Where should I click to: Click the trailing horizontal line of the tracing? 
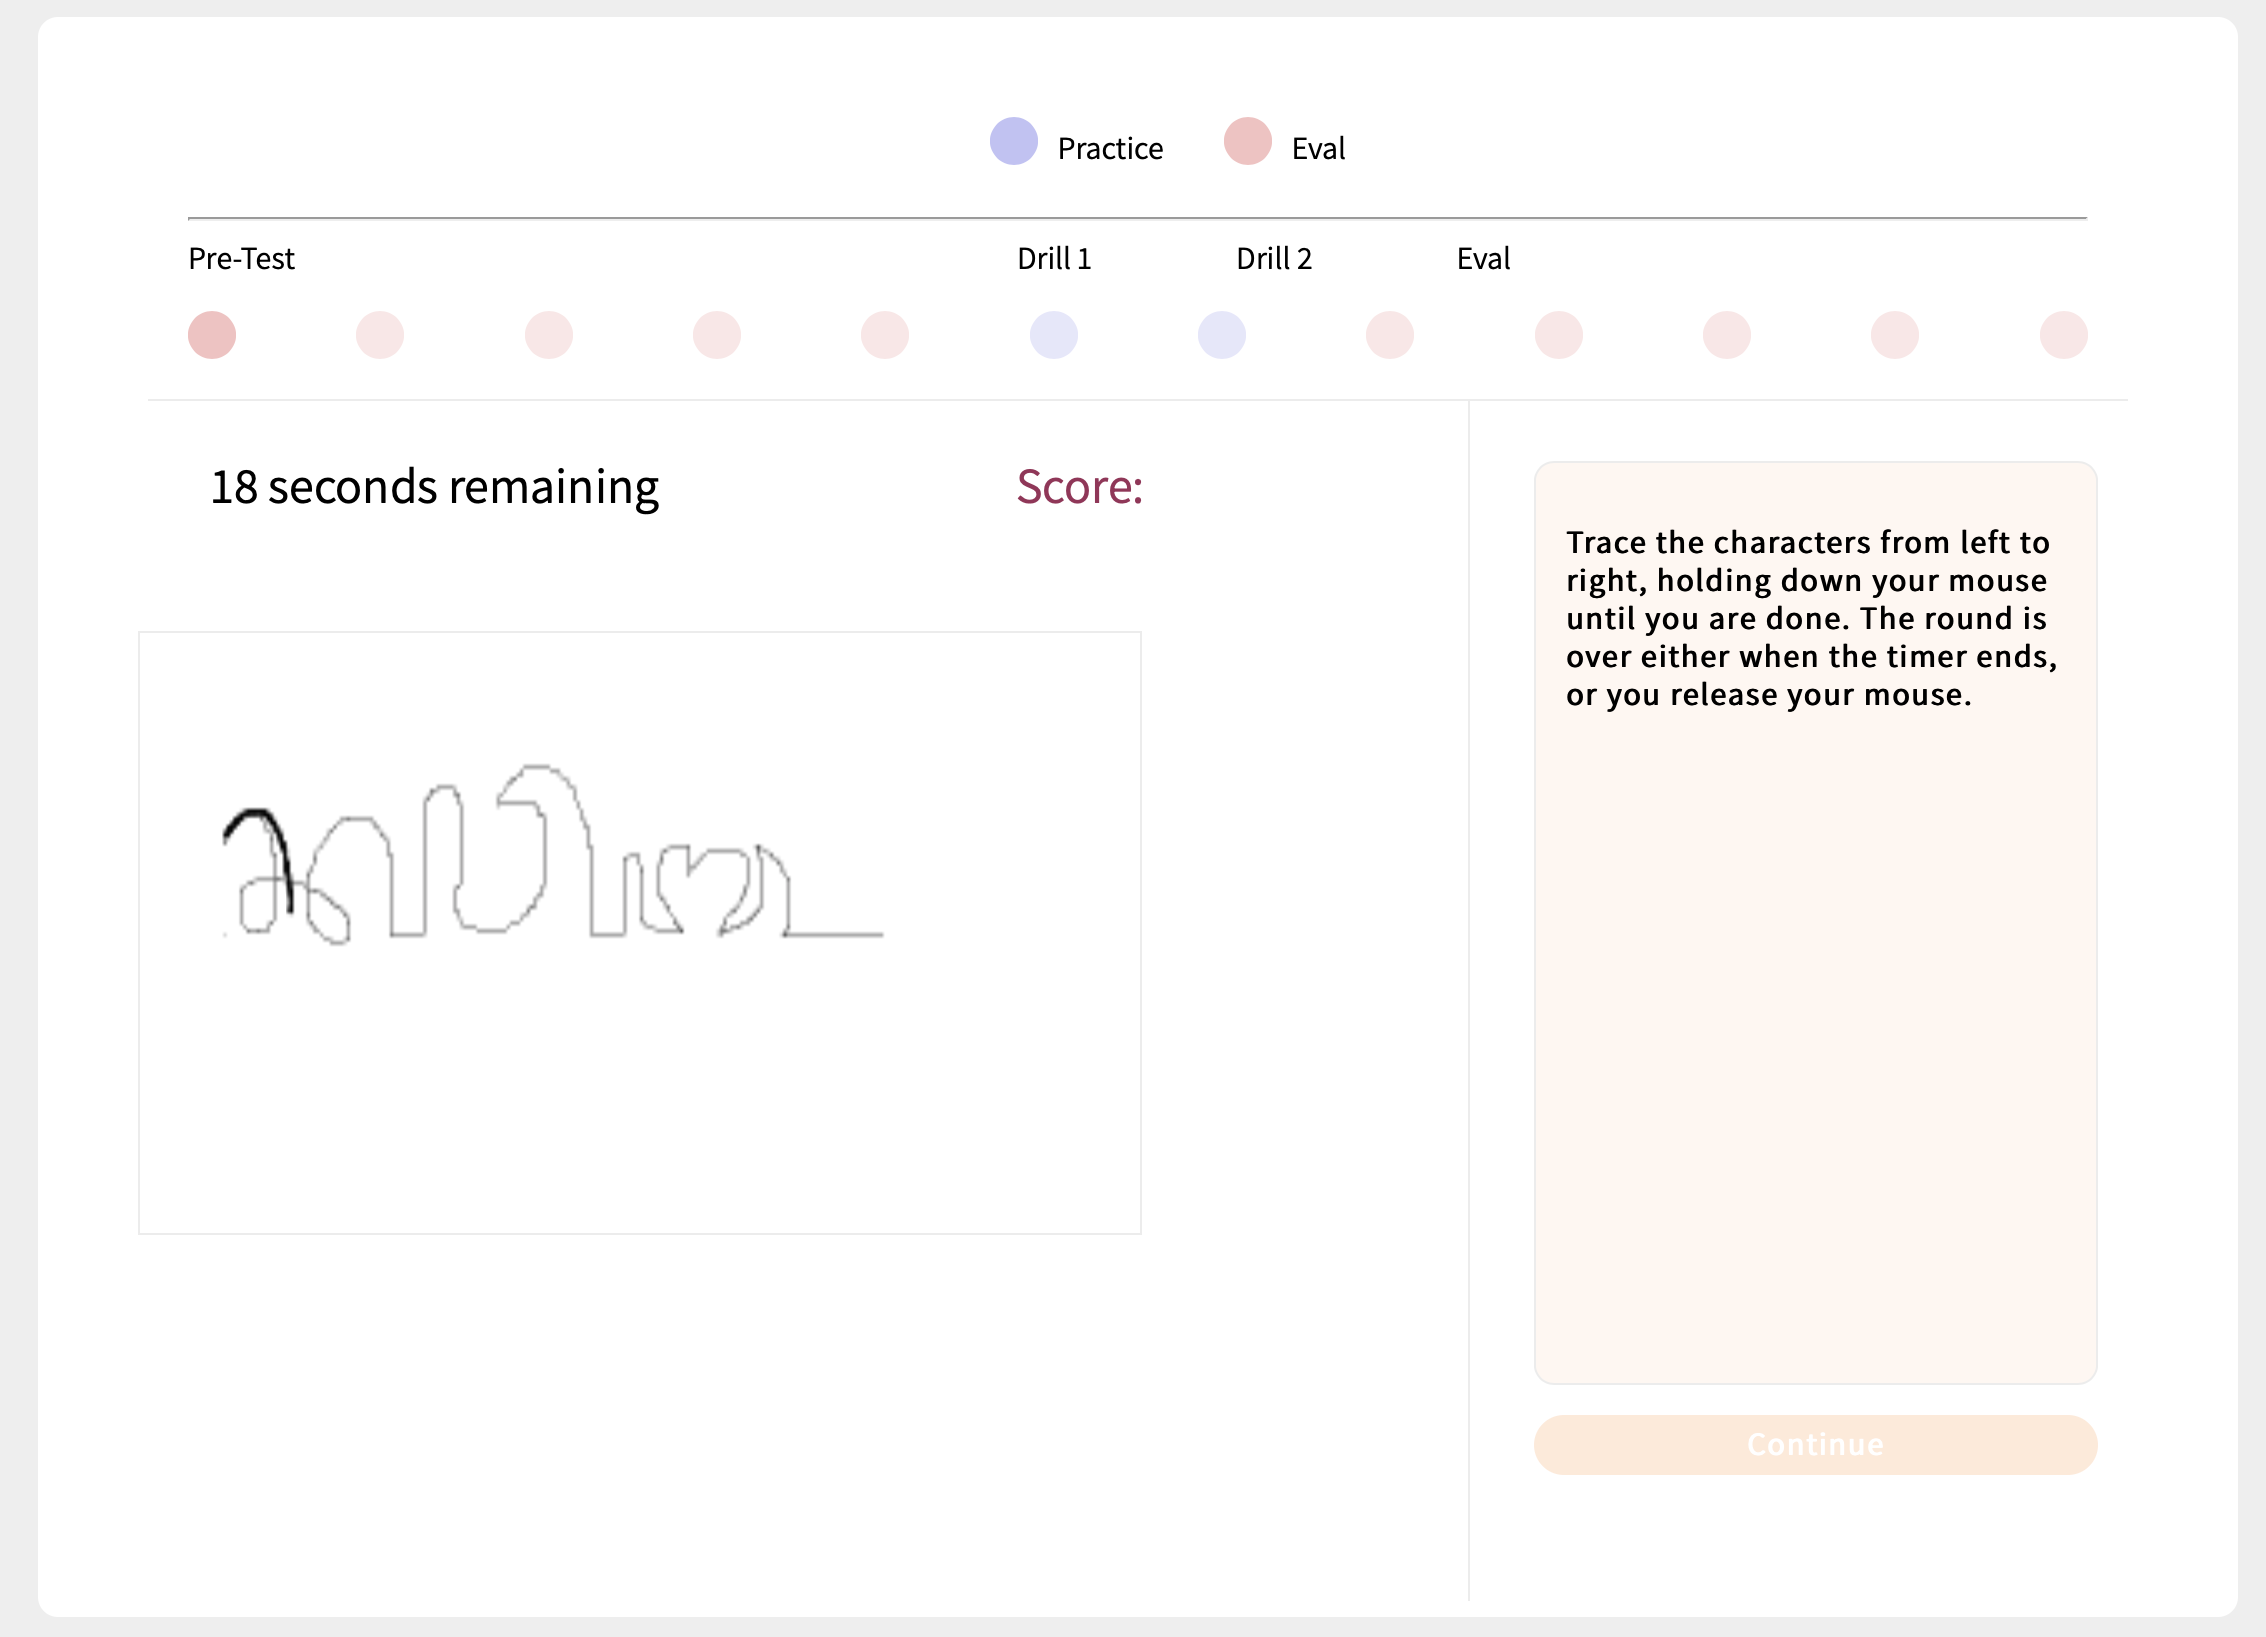835,935
